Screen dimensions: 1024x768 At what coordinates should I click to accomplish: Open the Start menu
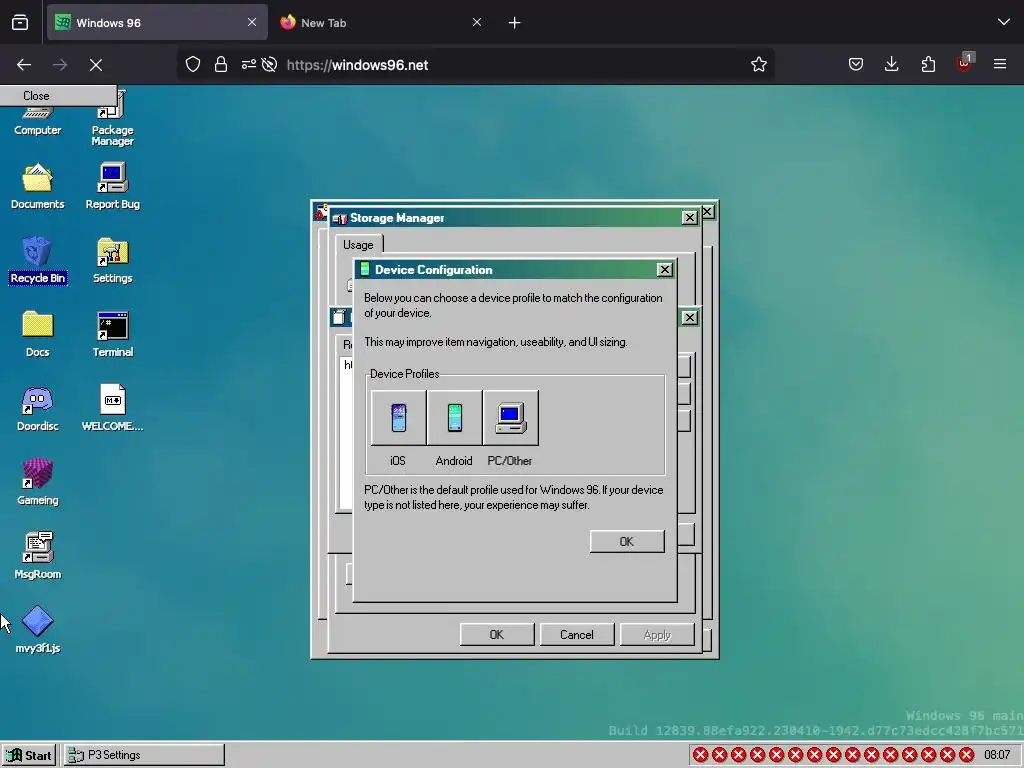29,755
